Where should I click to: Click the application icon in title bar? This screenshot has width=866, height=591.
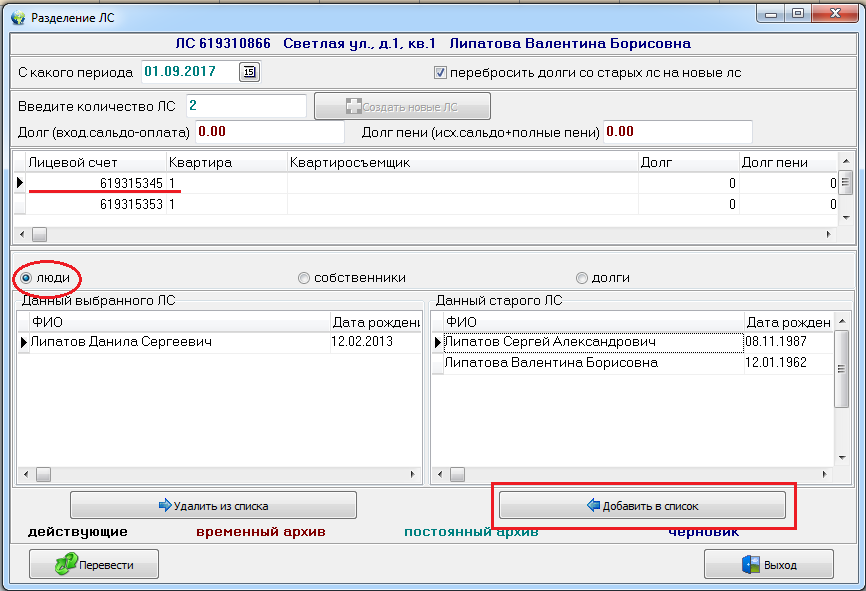(18, 17)
